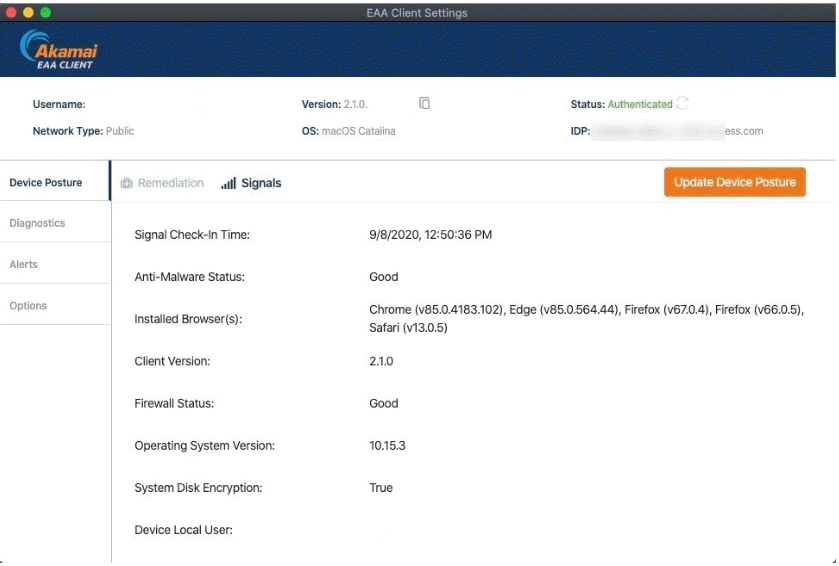
Task: Click the Anti-Malware Status Good value
Action: [x=383, y=277]
